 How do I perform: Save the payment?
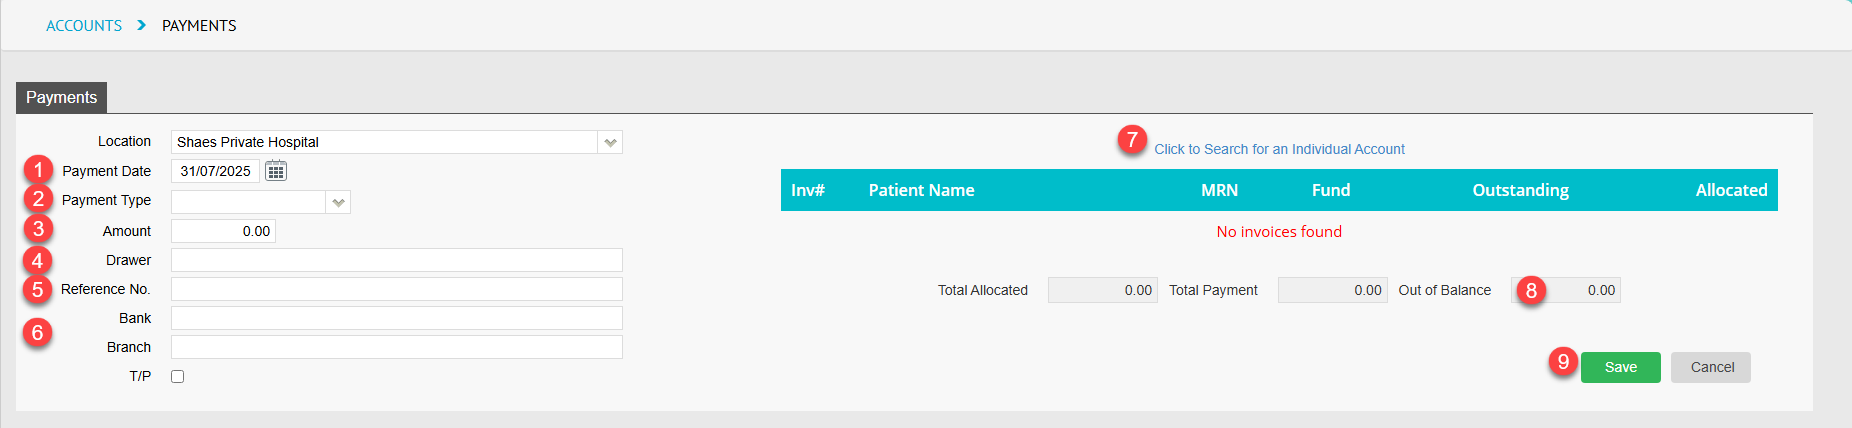coord(1620,367)
